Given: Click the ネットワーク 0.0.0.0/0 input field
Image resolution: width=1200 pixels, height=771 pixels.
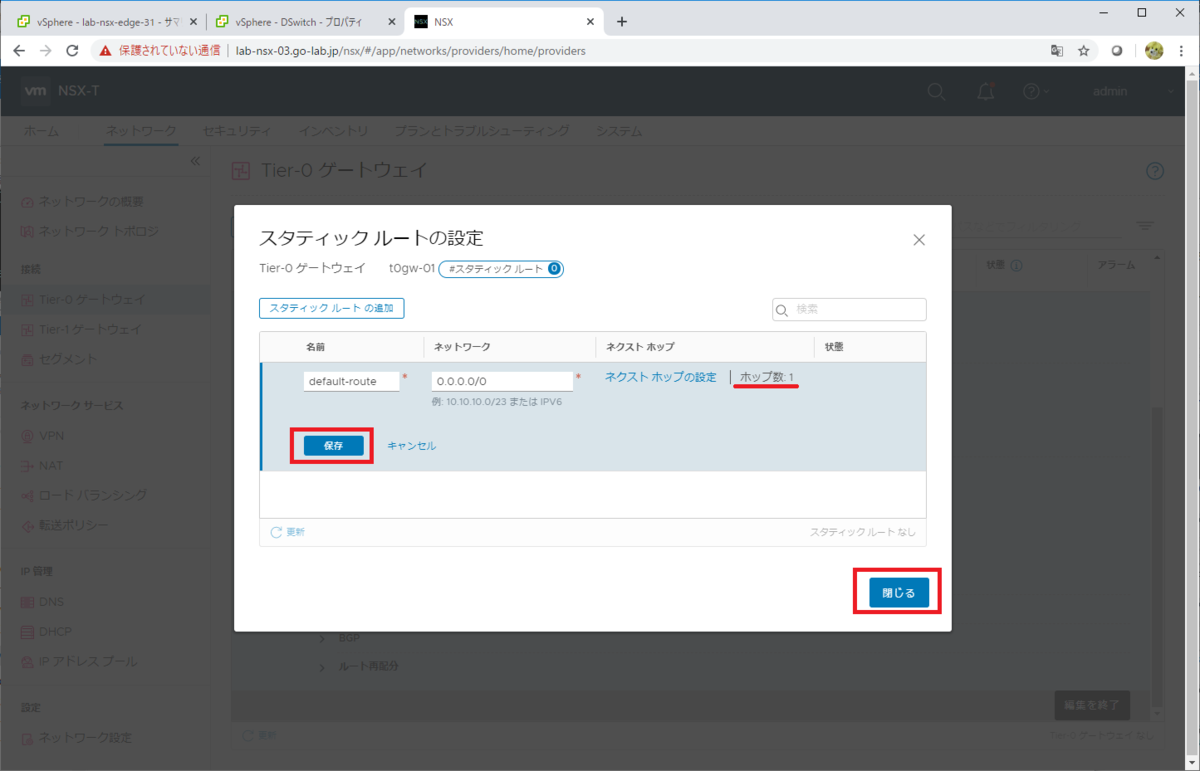Looking at the screenshot, I should coord(502,381).
